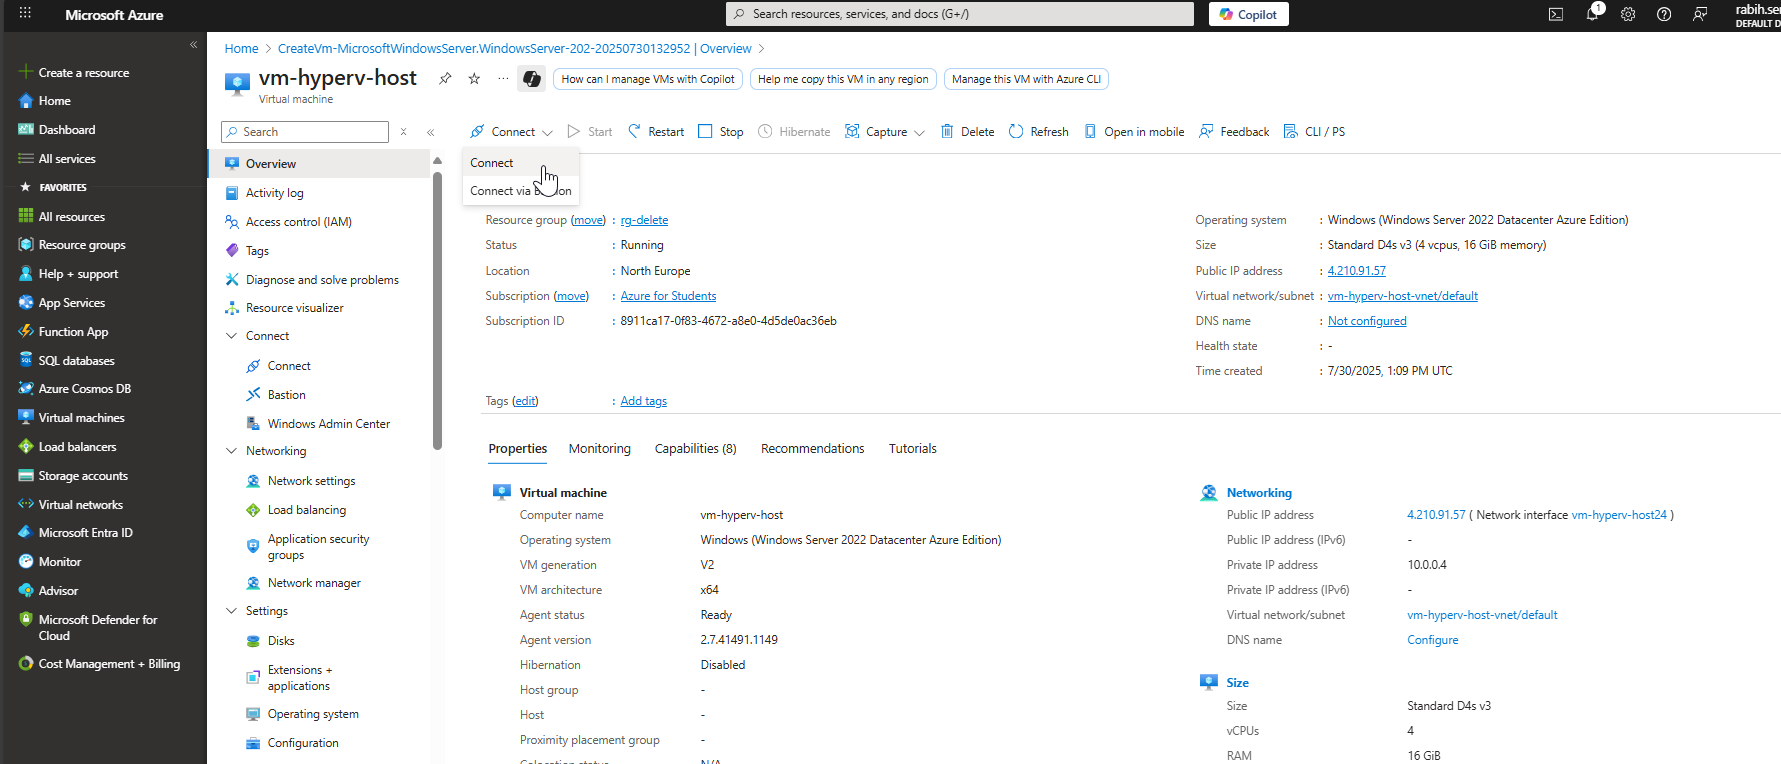Click Manage this VM with Azure CLI
This screenshot has height=764, width=1781.
[x=1026, y=79]
